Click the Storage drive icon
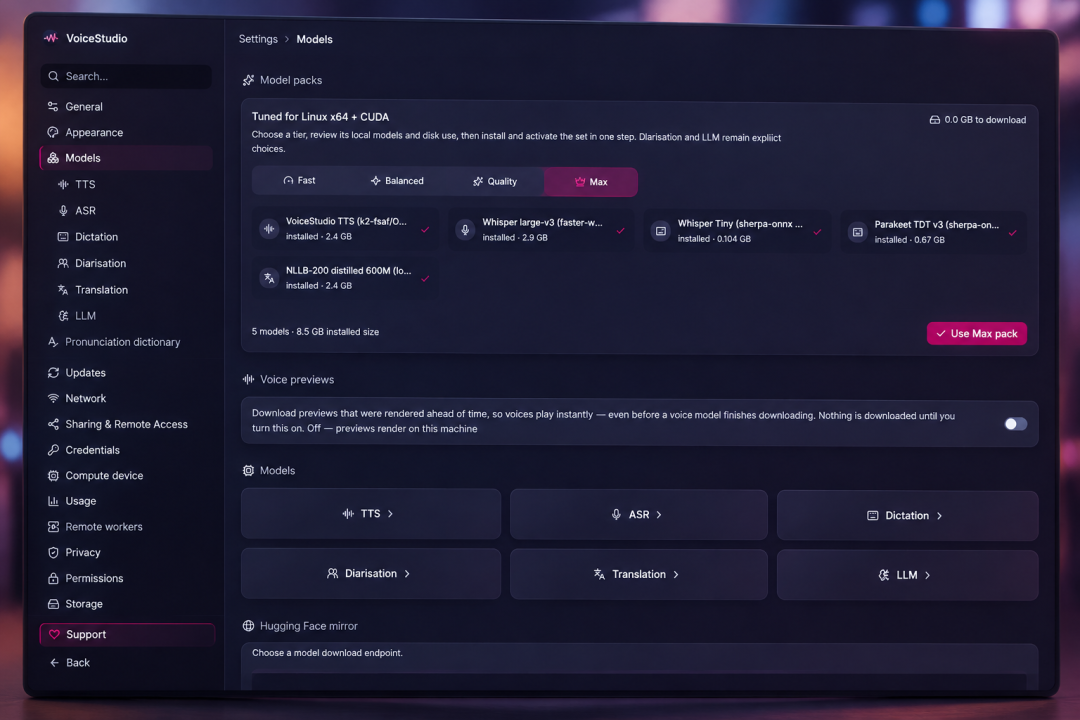This screenshot has width=1080, height=720. coord(53,604)
